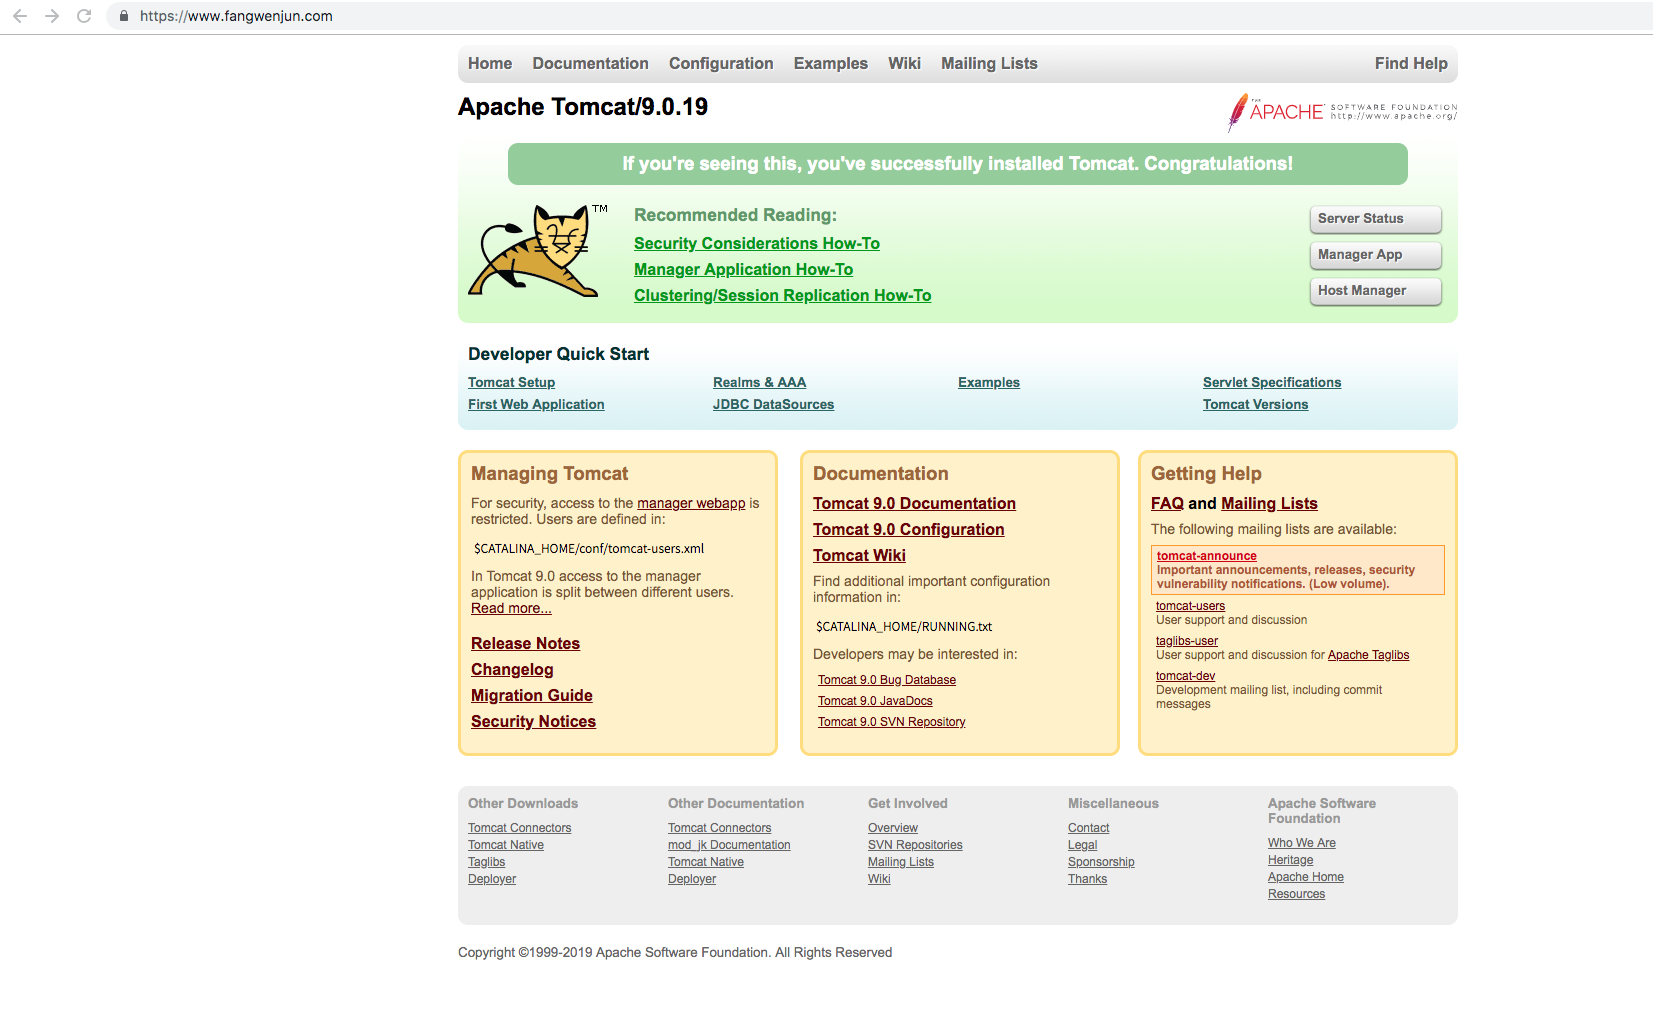Click the Host Manager button
The image size is (1653, 1035).
pos(1376,291)
